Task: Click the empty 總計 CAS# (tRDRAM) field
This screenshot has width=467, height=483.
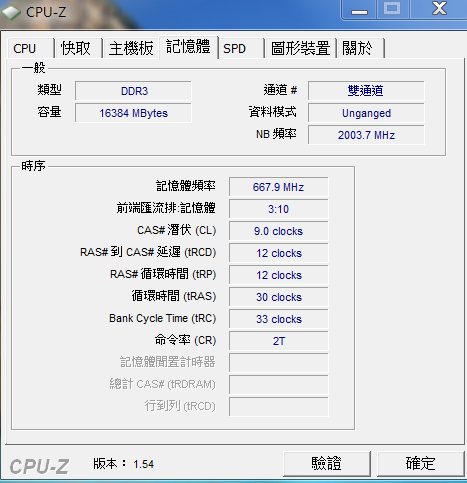Action: pyautogui.click(x=279, y=385)
